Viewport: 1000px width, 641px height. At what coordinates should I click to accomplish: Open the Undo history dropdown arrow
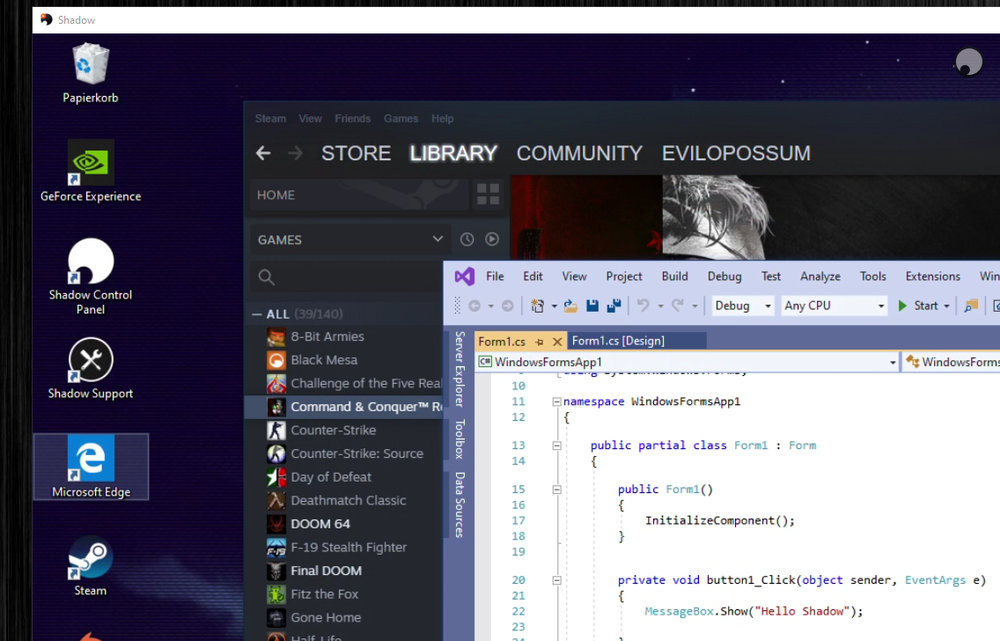coord(660,306)
